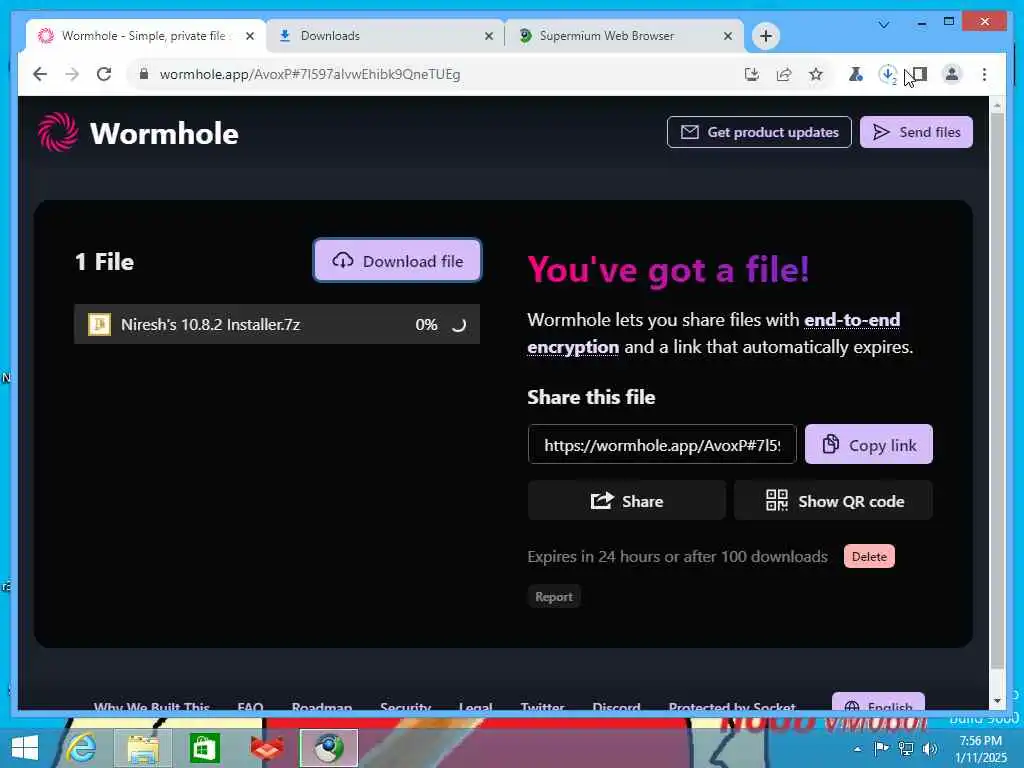
Task: Click the red Delete button
Action: coord(869,556)
